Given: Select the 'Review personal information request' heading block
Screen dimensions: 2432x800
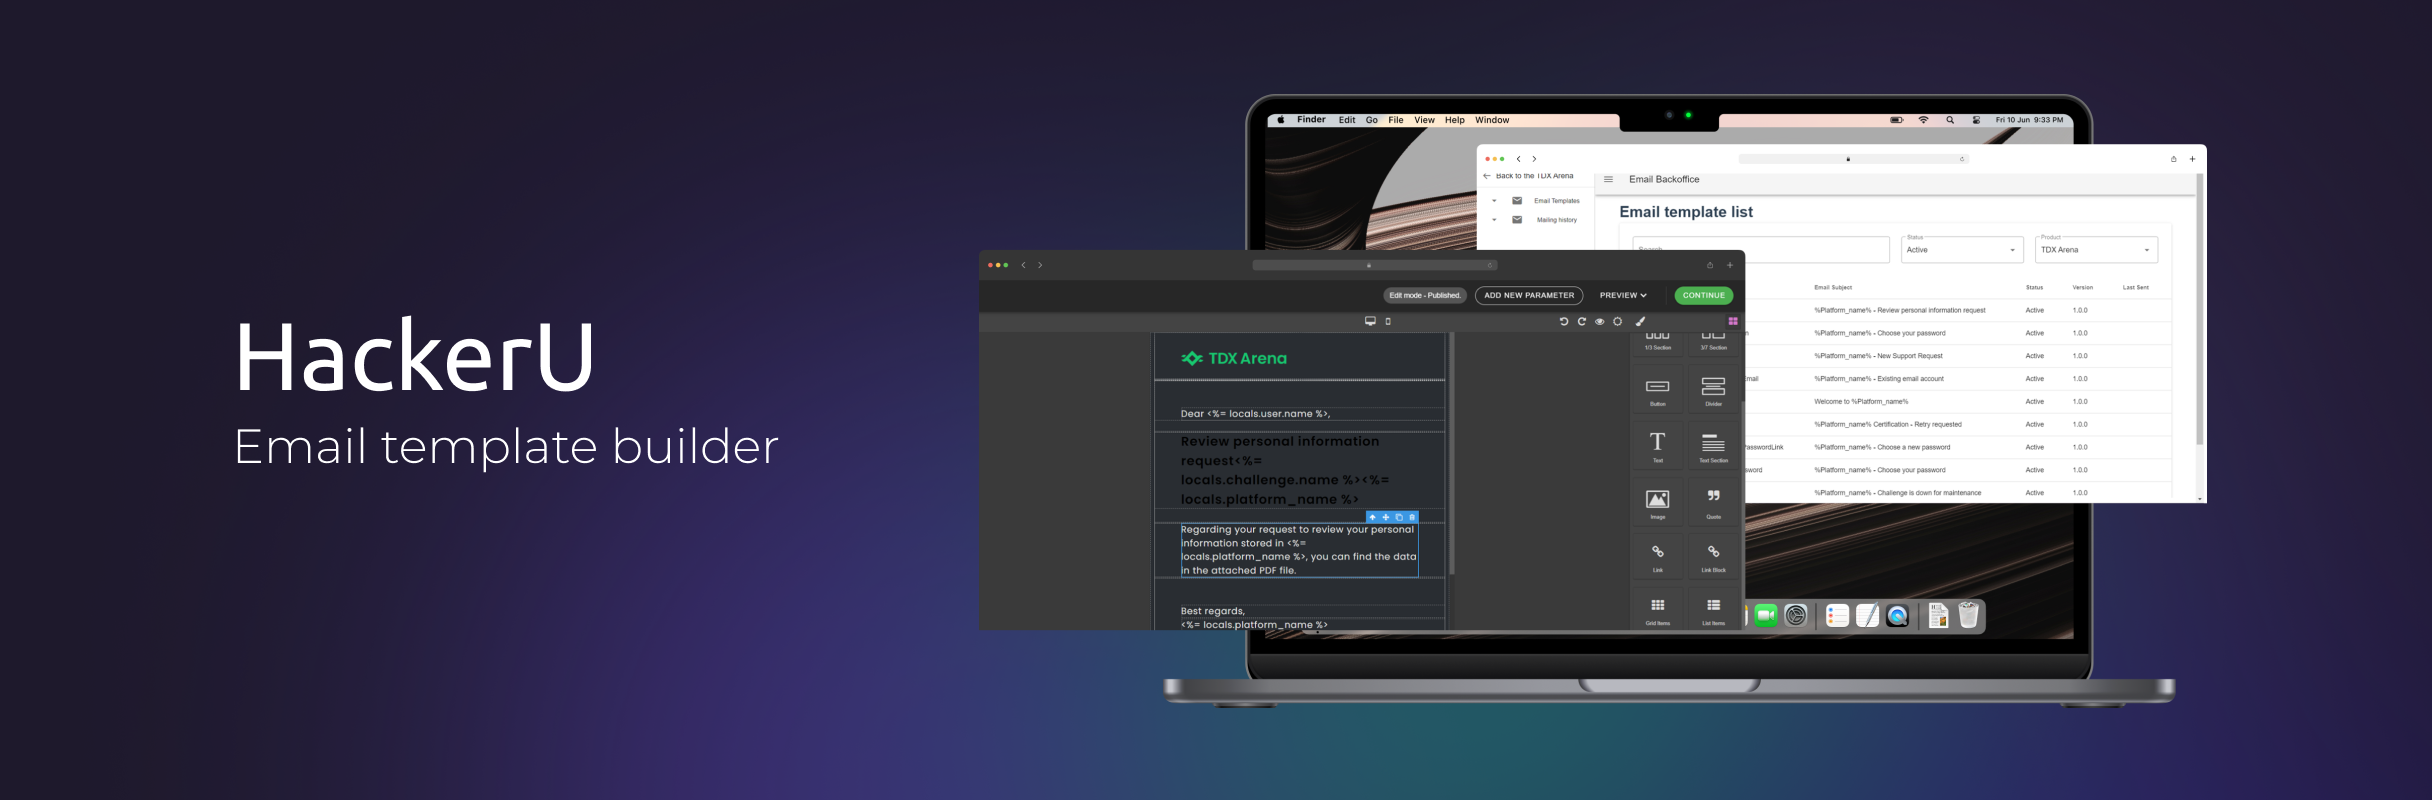Looking at the screenshot, I should point(1285,470).
